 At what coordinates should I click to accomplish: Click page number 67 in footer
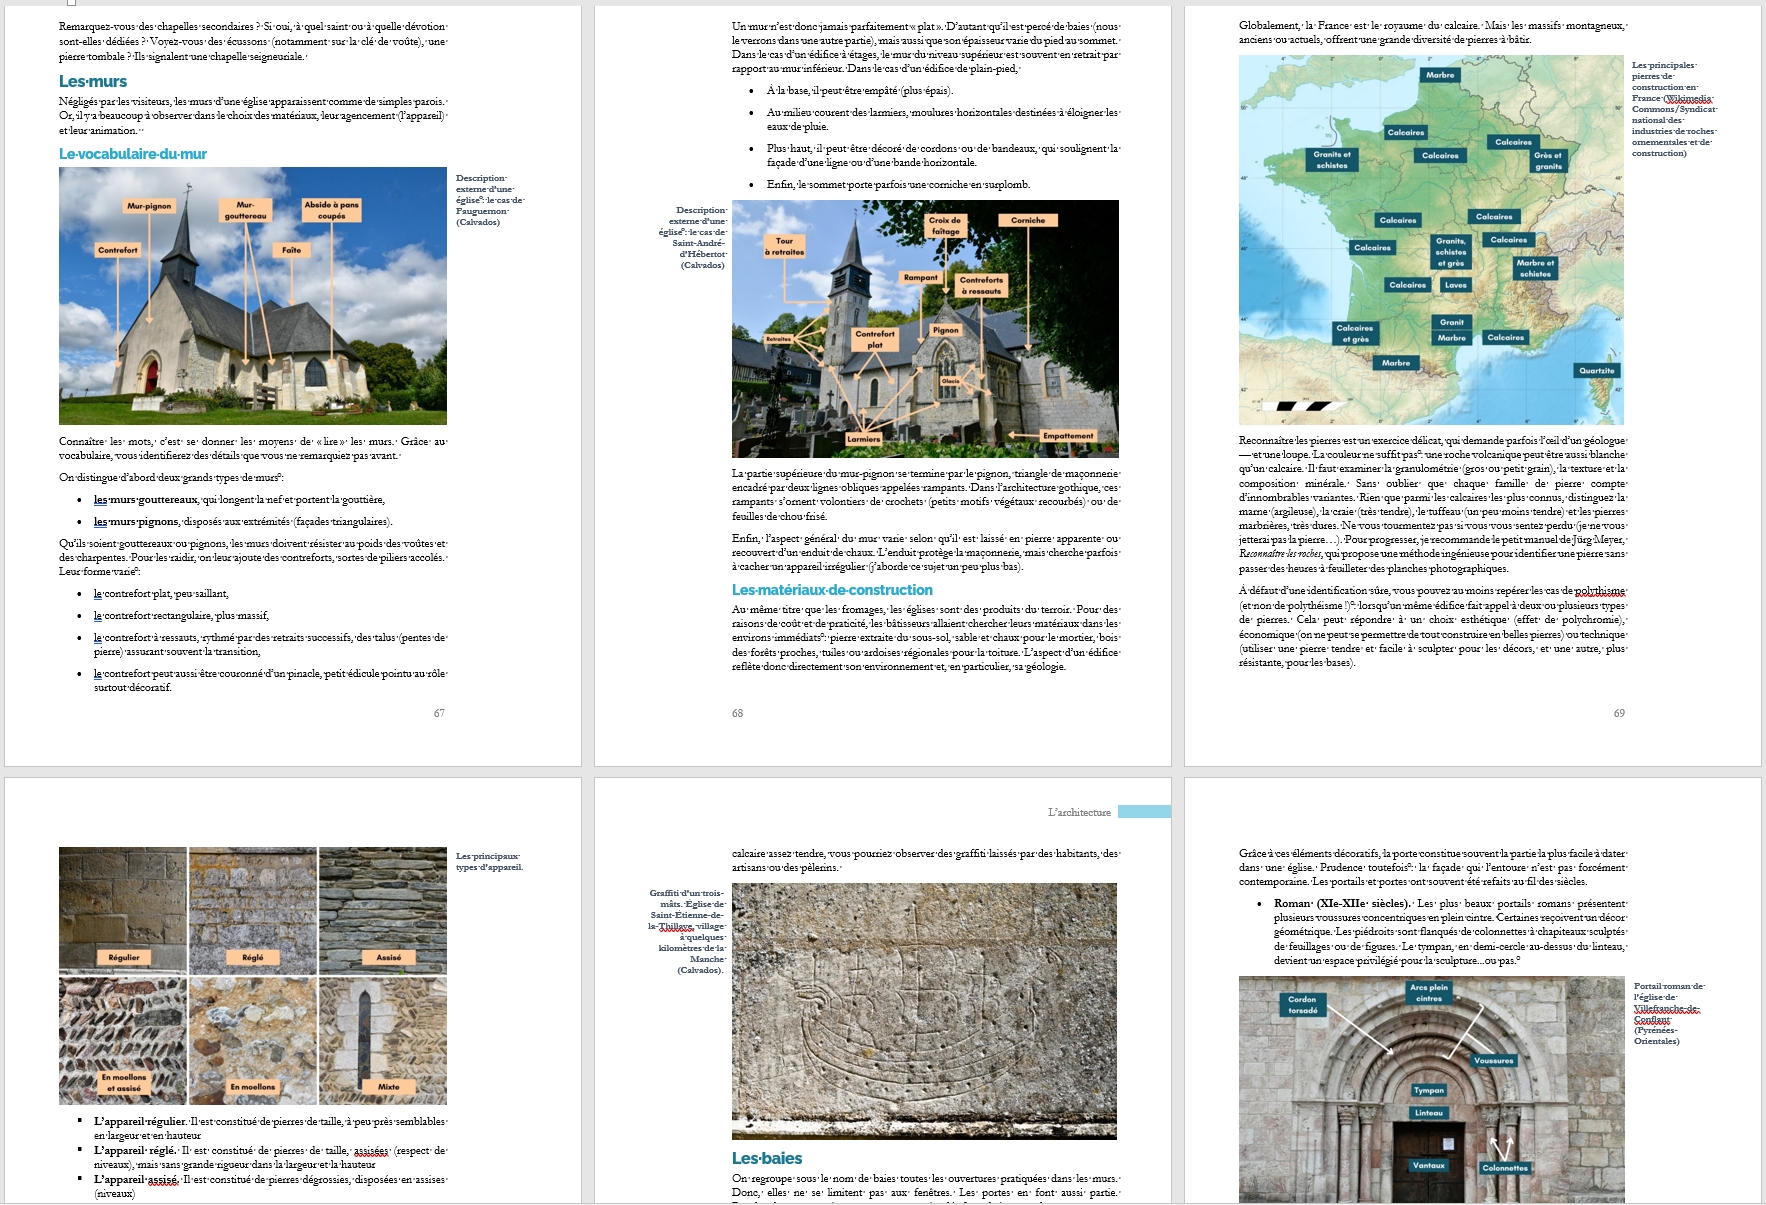[x=439, y=713]
